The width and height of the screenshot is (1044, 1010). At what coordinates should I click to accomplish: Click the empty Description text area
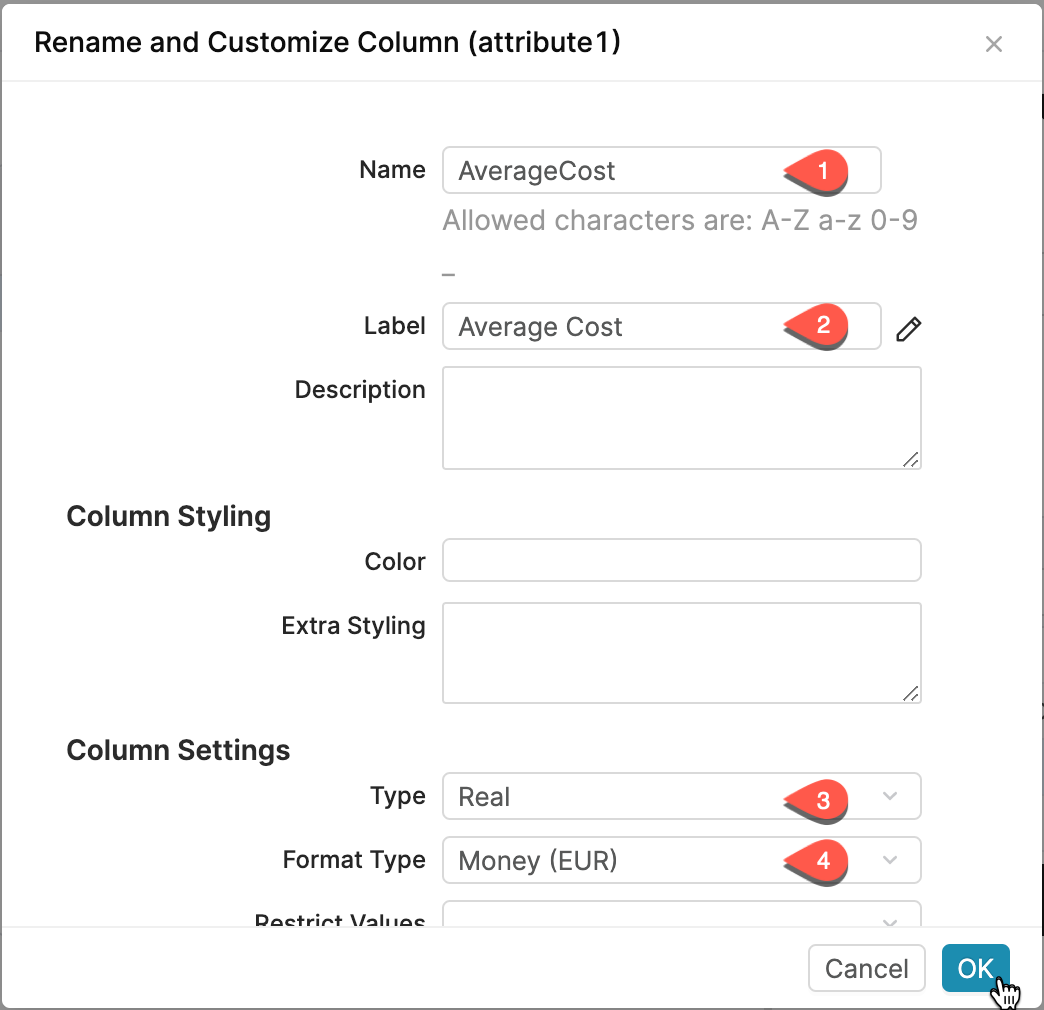pos(682,417)
